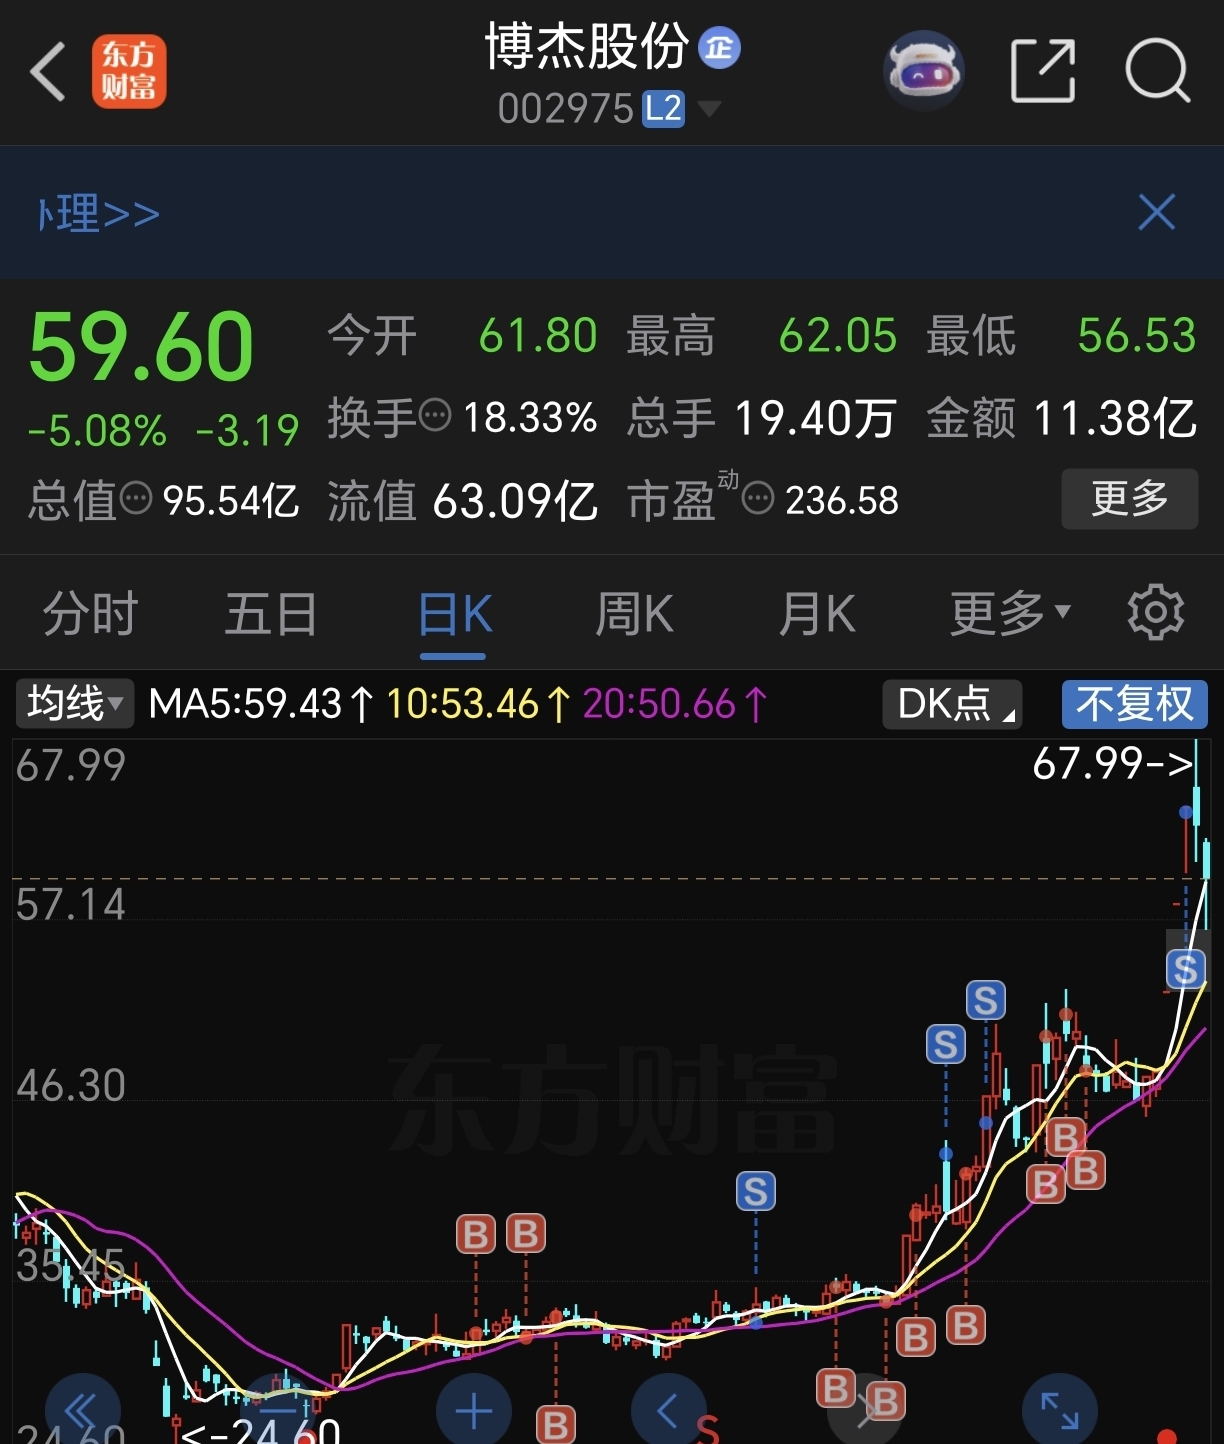Open the 均线 indicator dropdown
This screenshot has width=1224, height=1444.
[75, 704]
